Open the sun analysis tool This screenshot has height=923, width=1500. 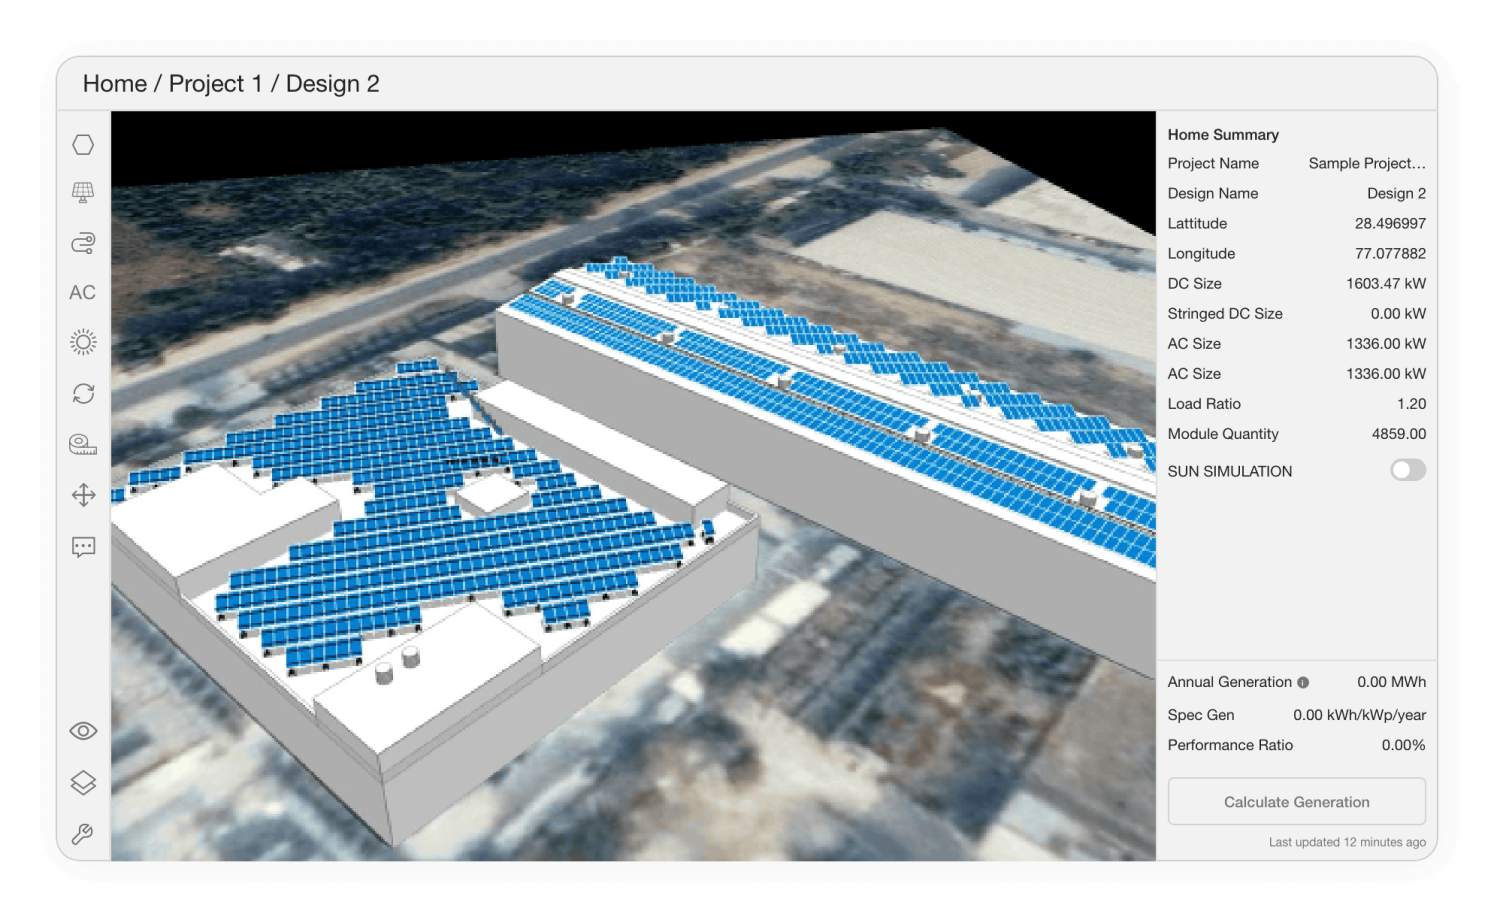(83, 343)
